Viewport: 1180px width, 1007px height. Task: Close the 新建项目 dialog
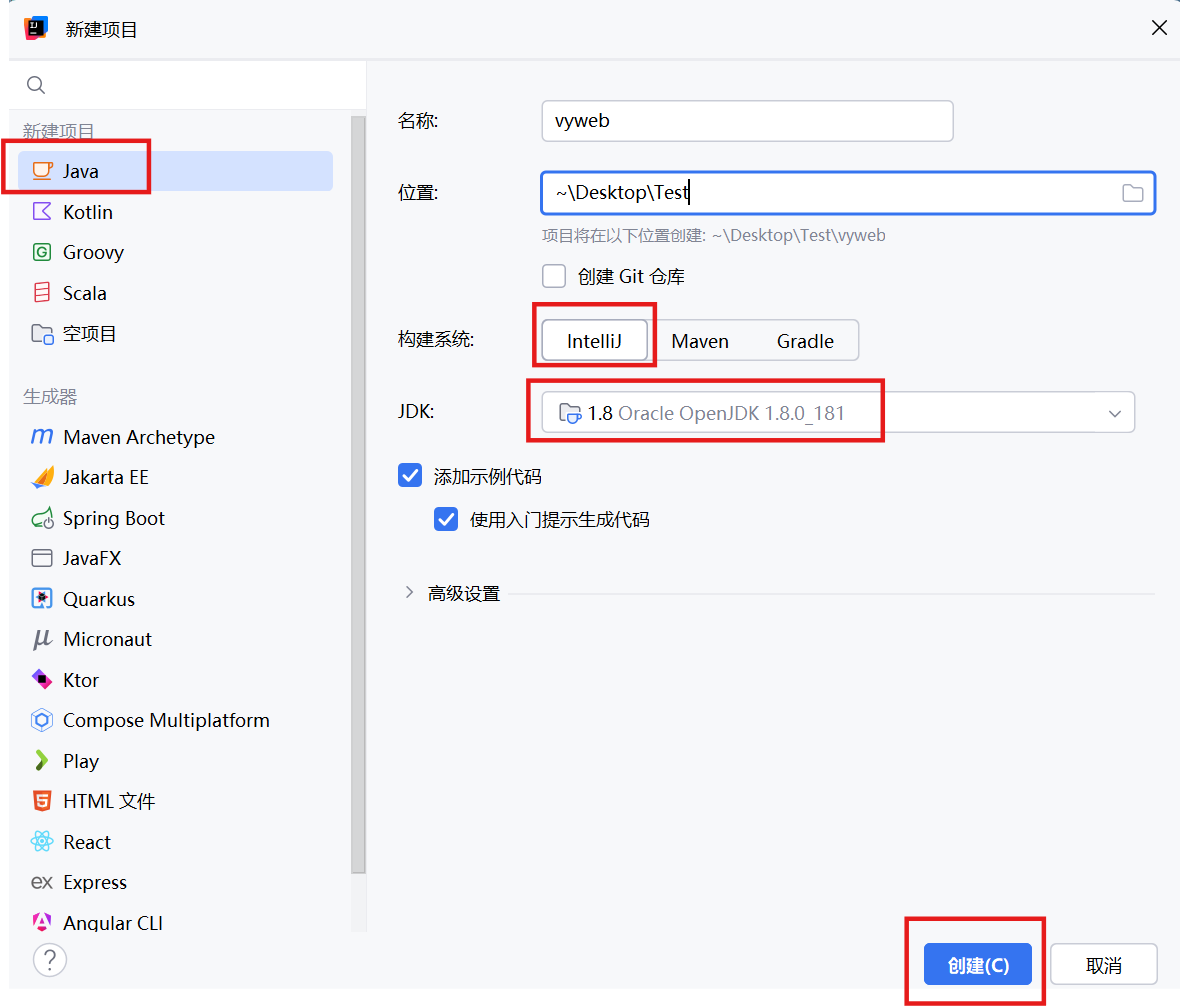(1159, 28)
